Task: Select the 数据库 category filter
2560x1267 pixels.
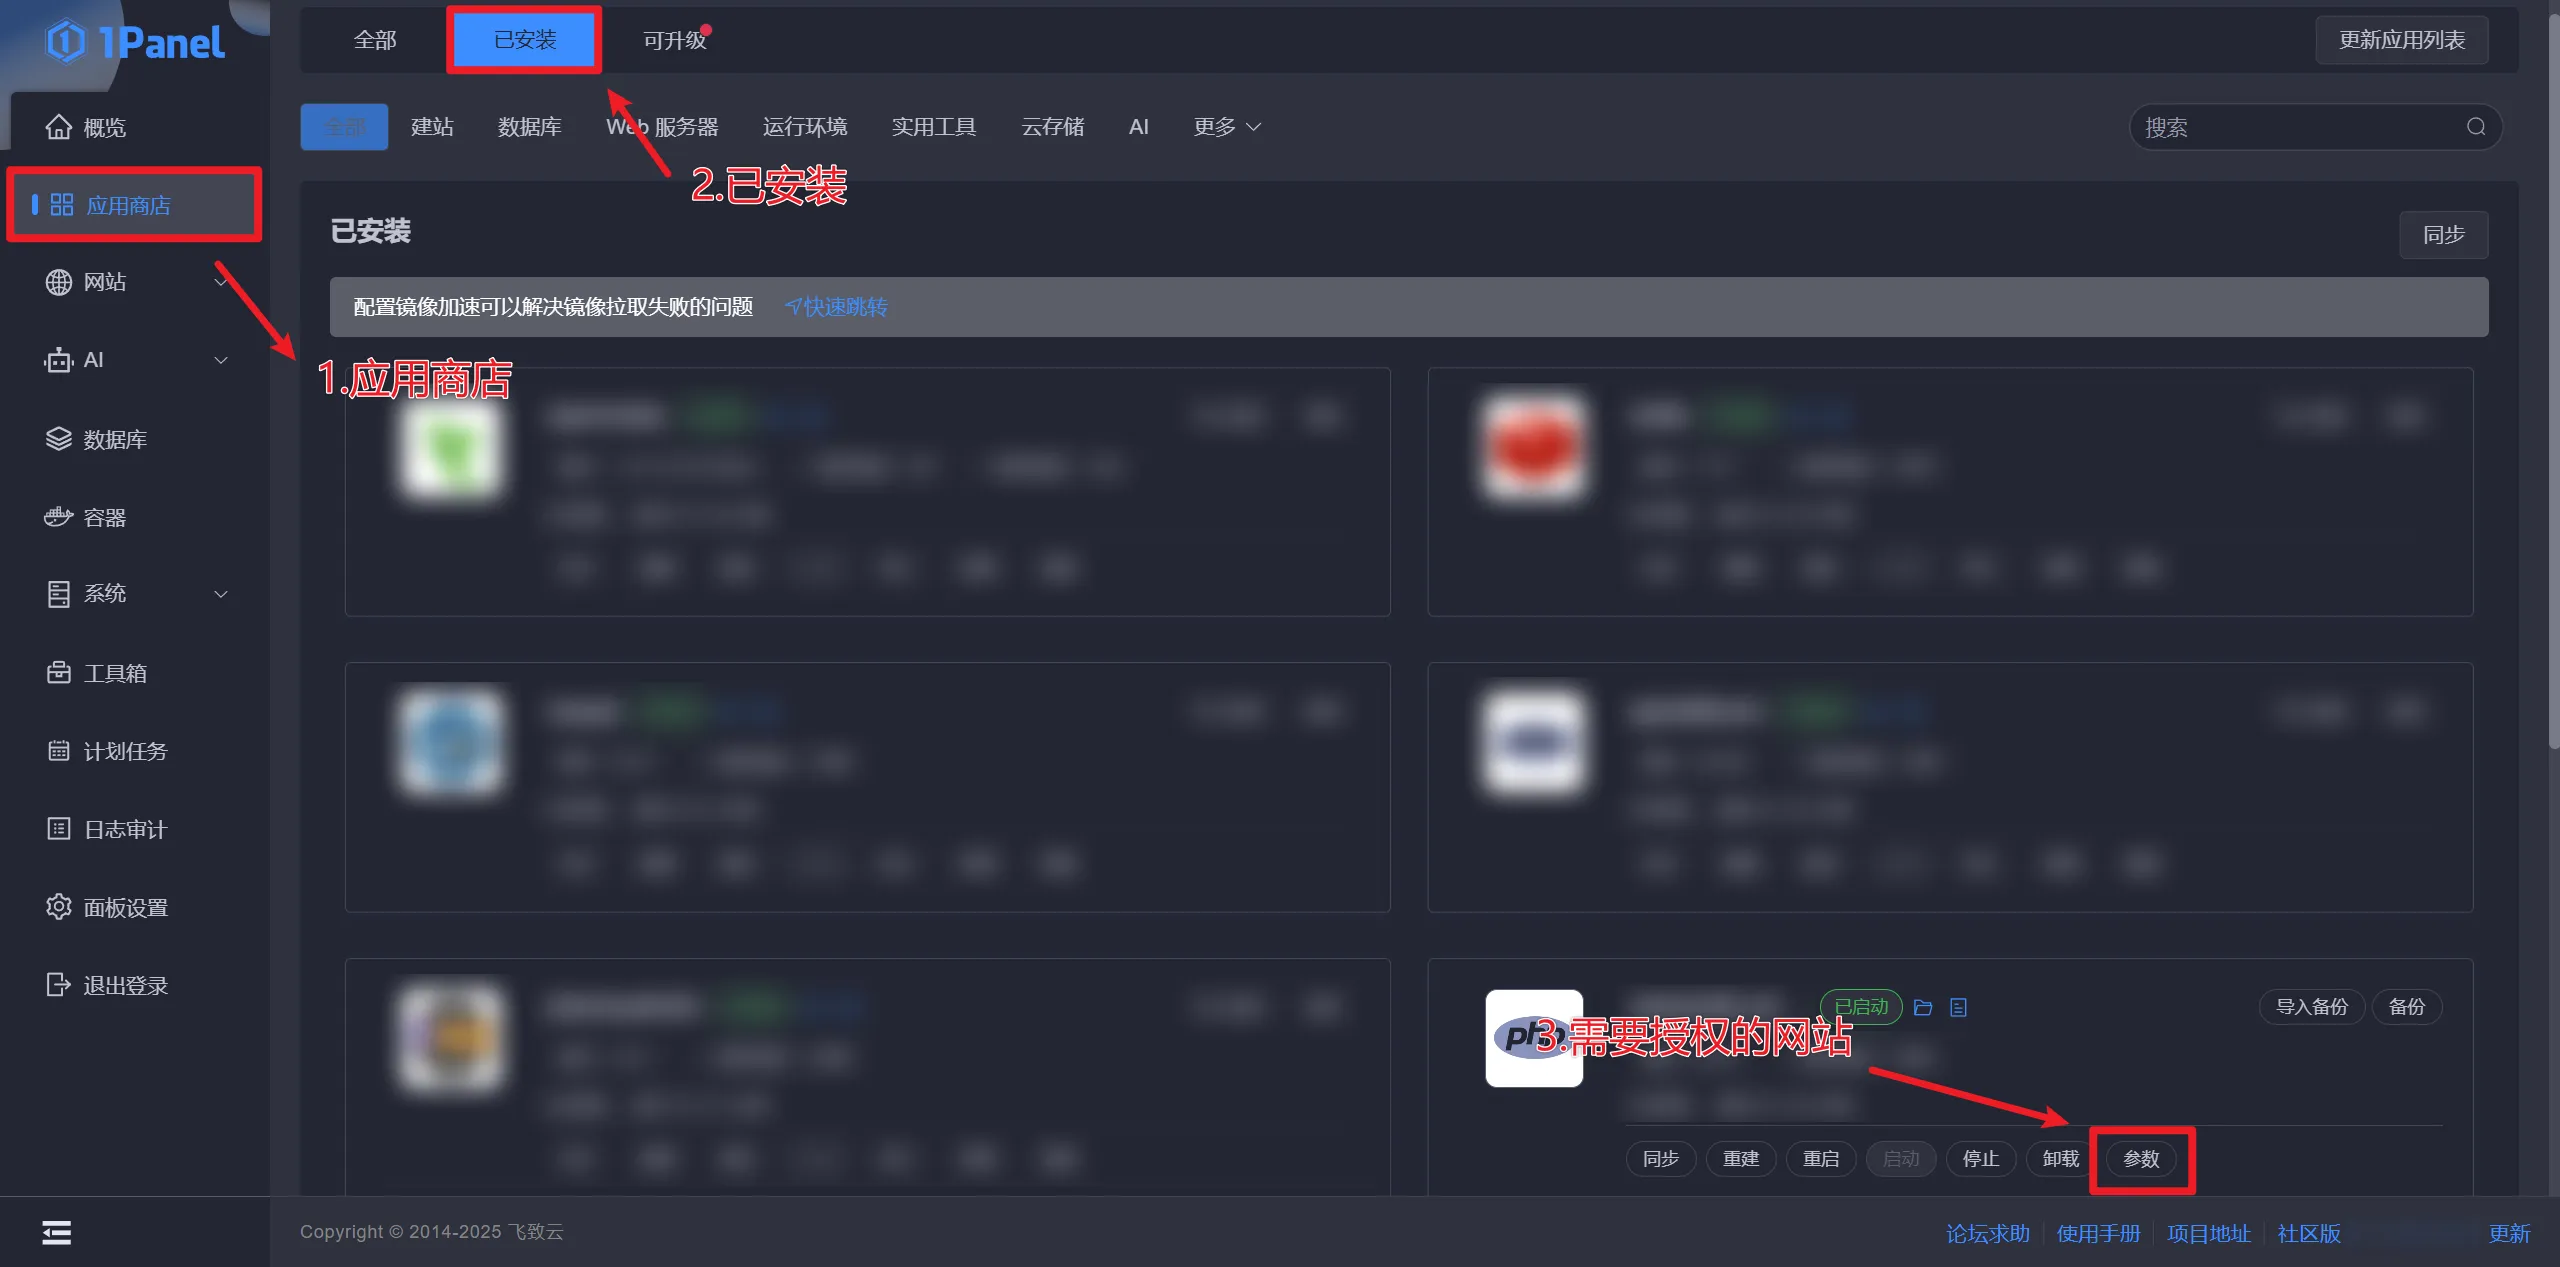Action: [x=529, y=127]
